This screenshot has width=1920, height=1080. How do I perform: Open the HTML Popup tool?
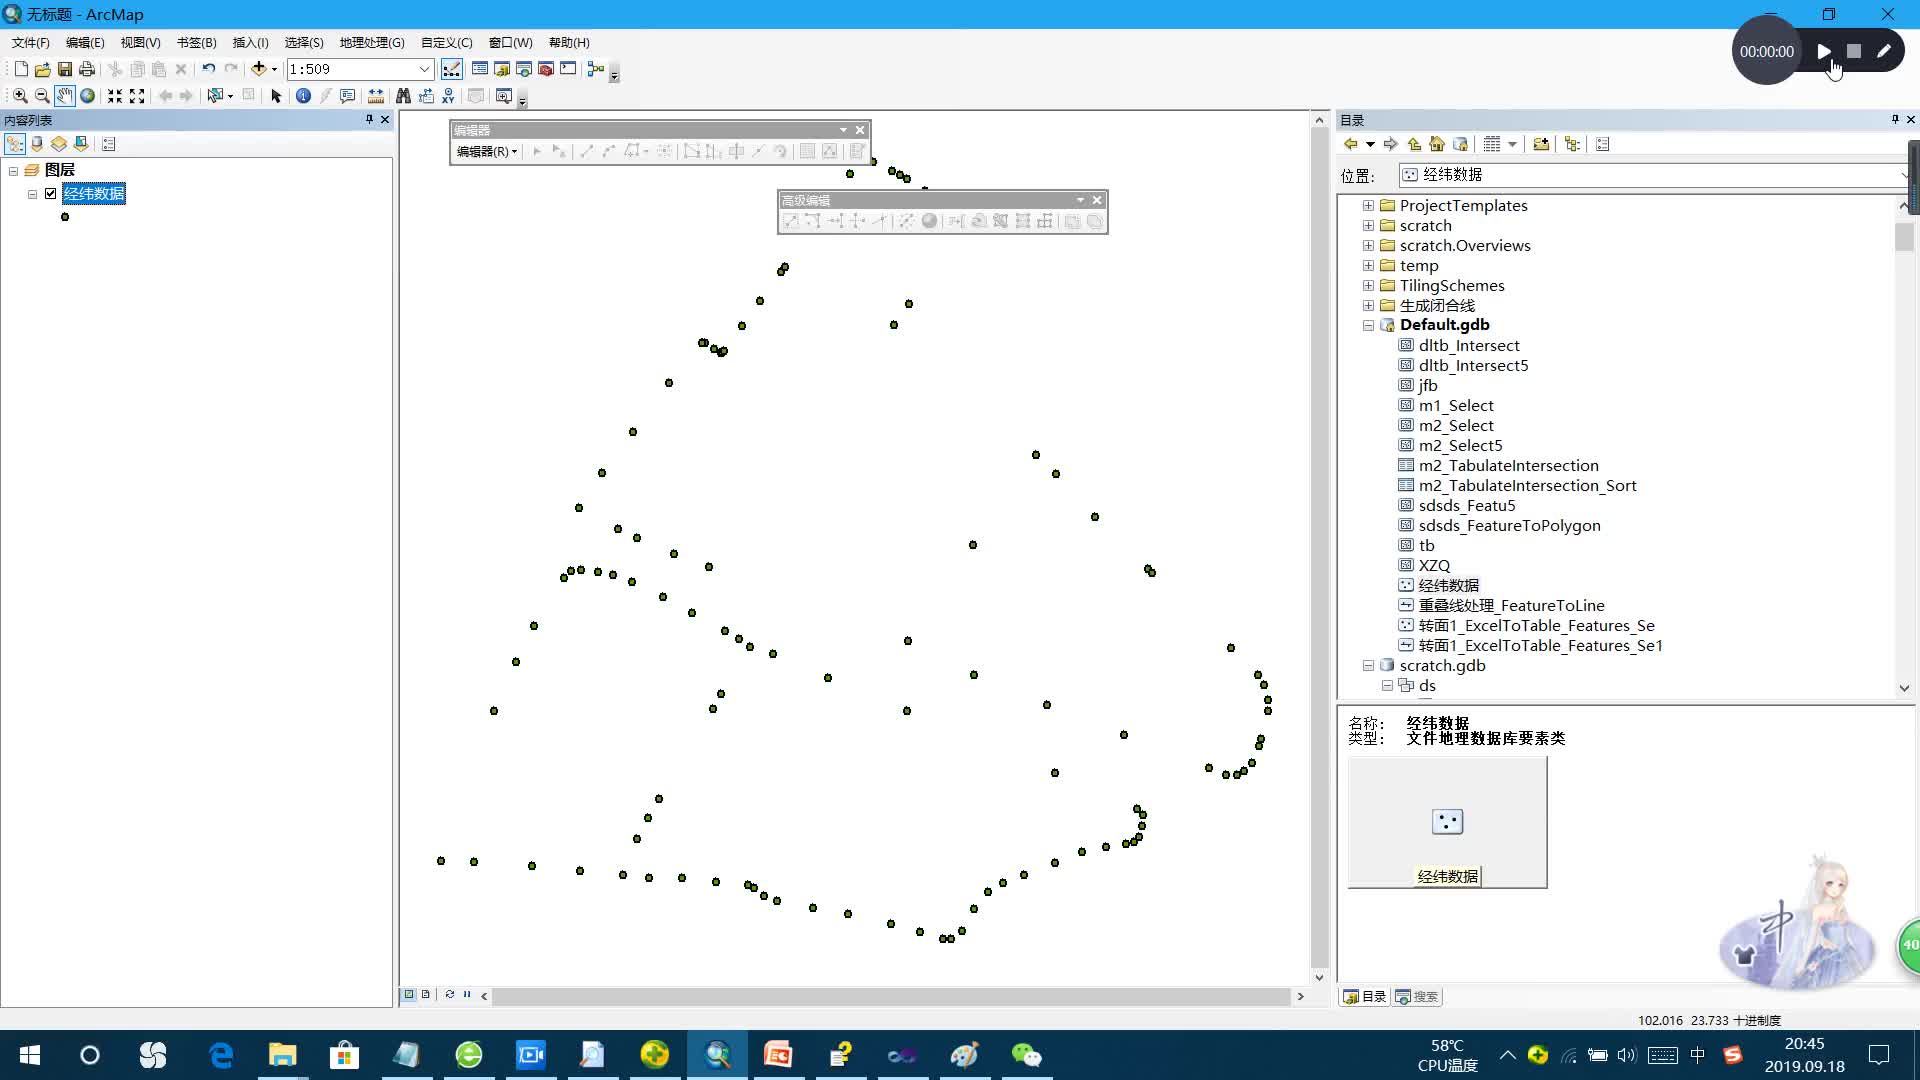coord(347,96)
